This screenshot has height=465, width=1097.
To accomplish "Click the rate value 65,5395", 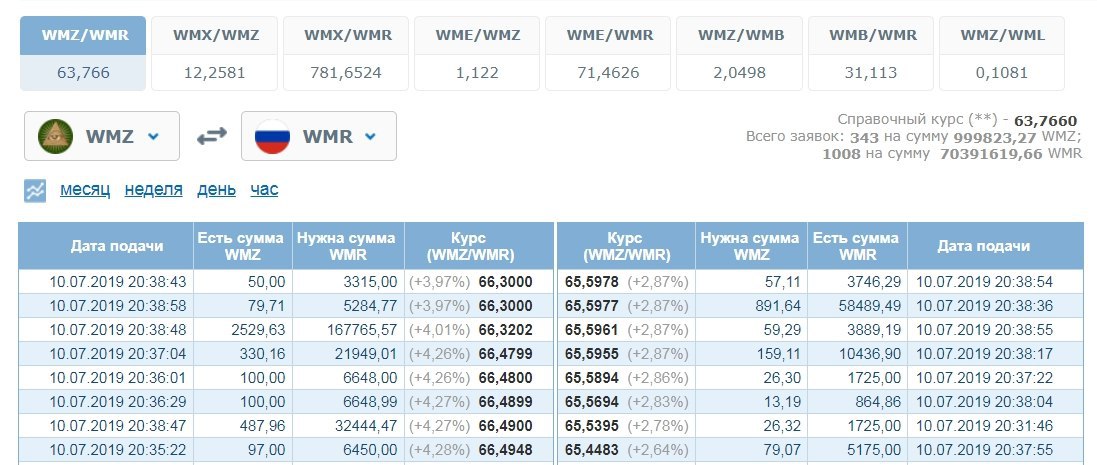I will [x=592, y=426].
